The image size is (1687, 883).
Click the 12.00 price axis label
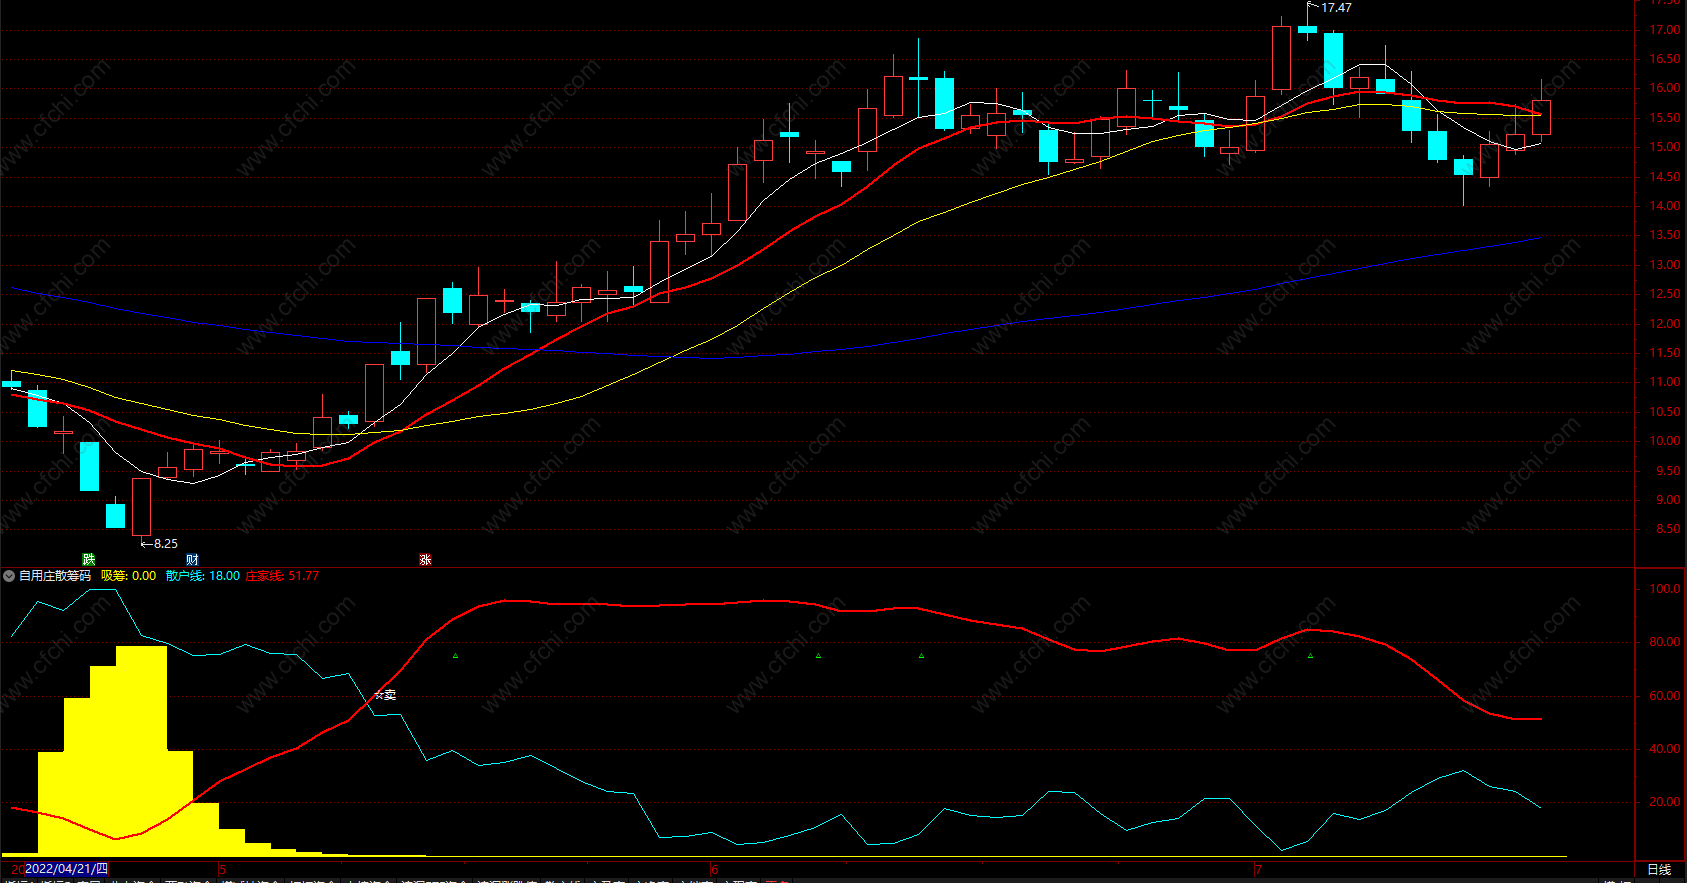pyautogui.click(x=1665, y=324)
